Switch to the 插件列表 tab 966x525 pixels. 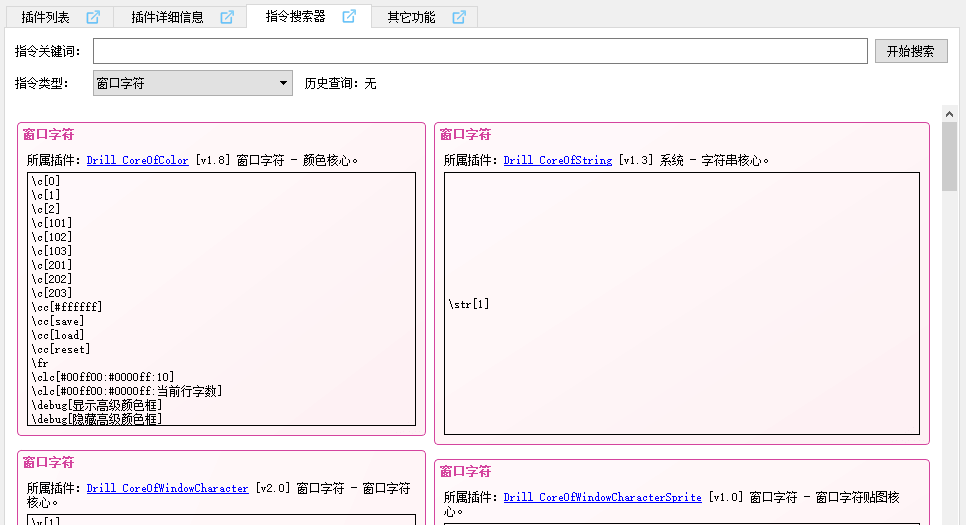coord(46,17)
